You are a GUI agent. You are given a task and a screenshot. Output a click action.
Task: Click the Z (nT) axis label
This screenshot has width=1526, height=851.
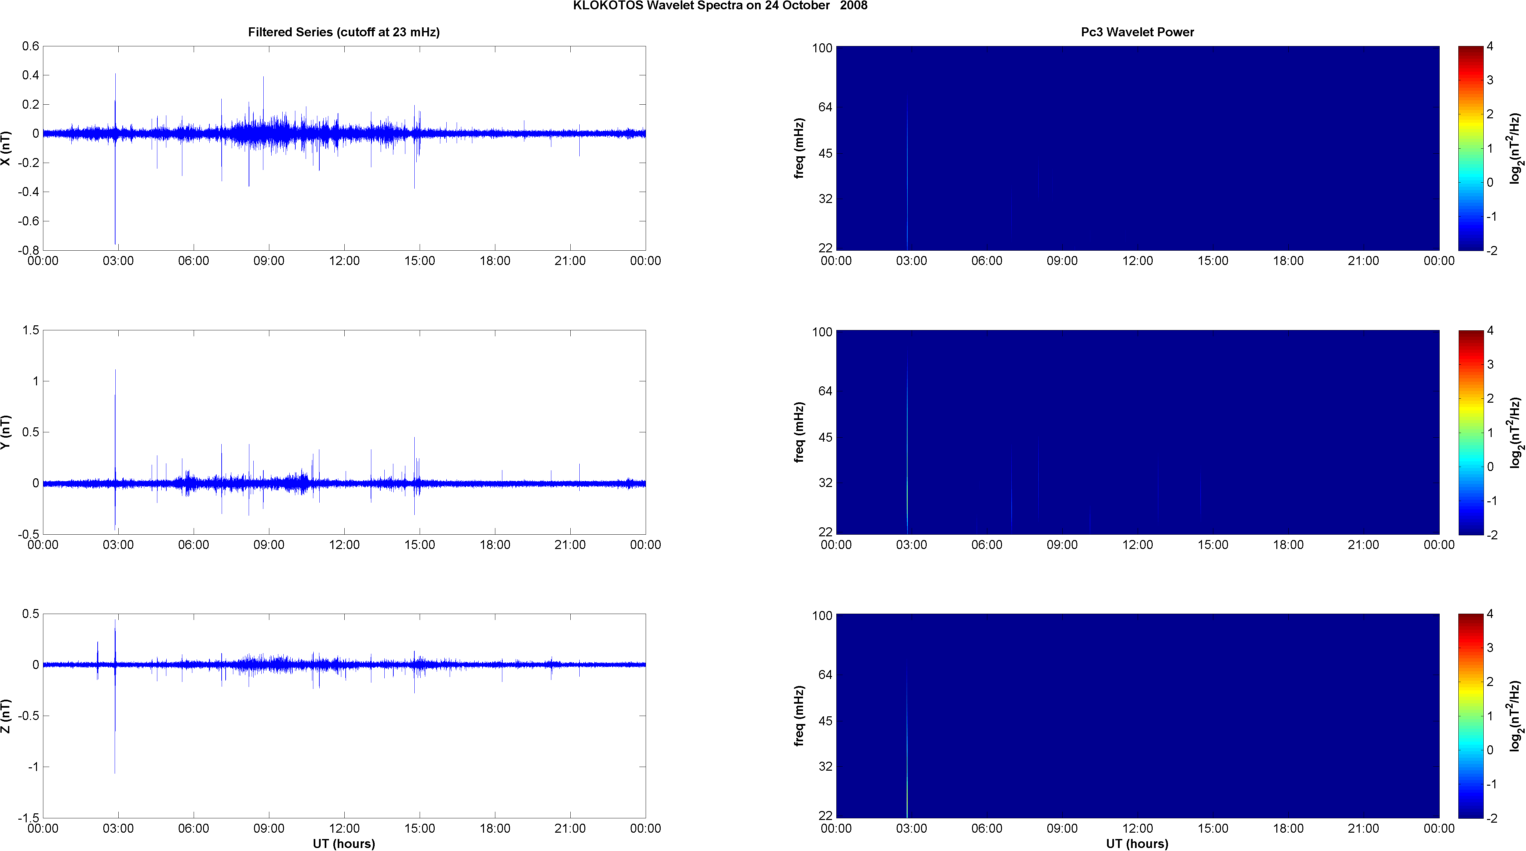pos(6,716)
